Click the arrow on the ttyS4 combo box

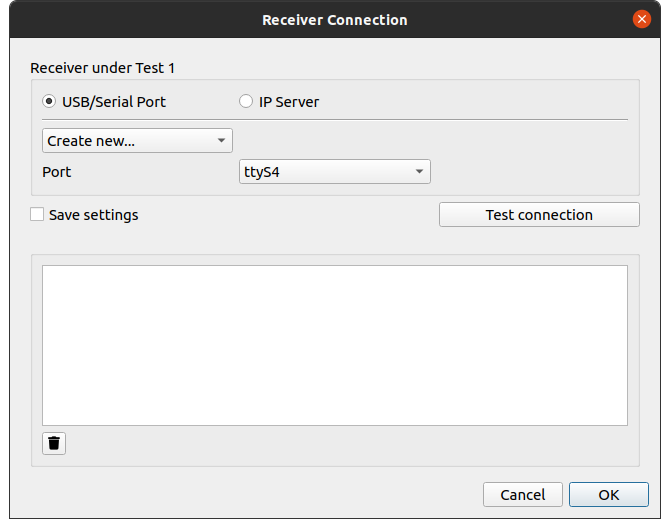420,172
